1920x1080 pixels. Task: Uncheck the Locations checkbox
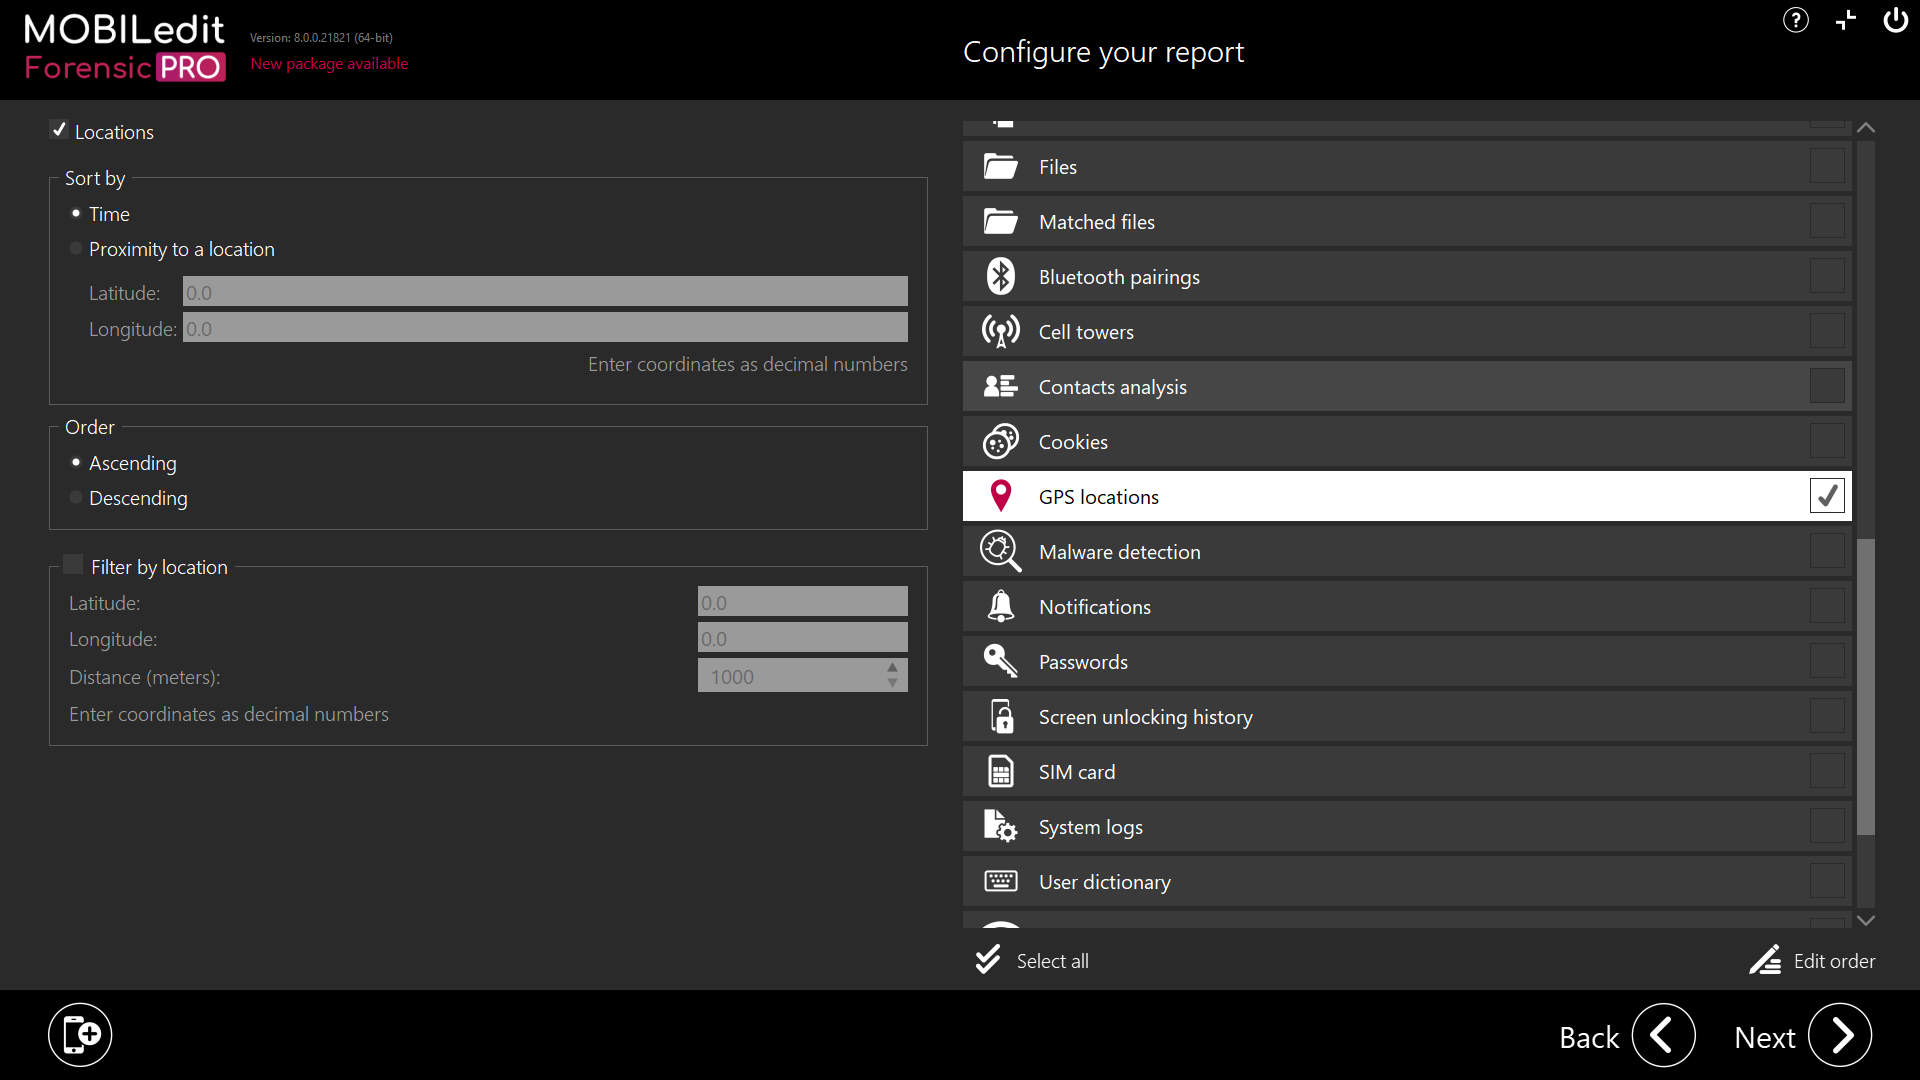[59, 131]
